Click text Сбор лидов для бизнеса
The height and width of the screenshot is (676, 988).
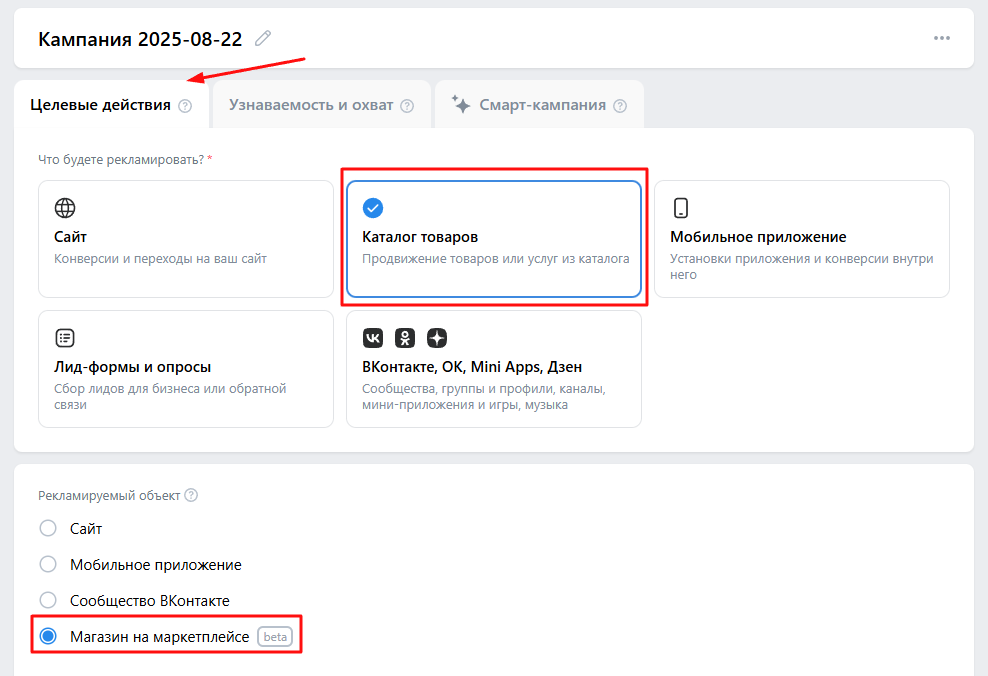coord(129,389)
